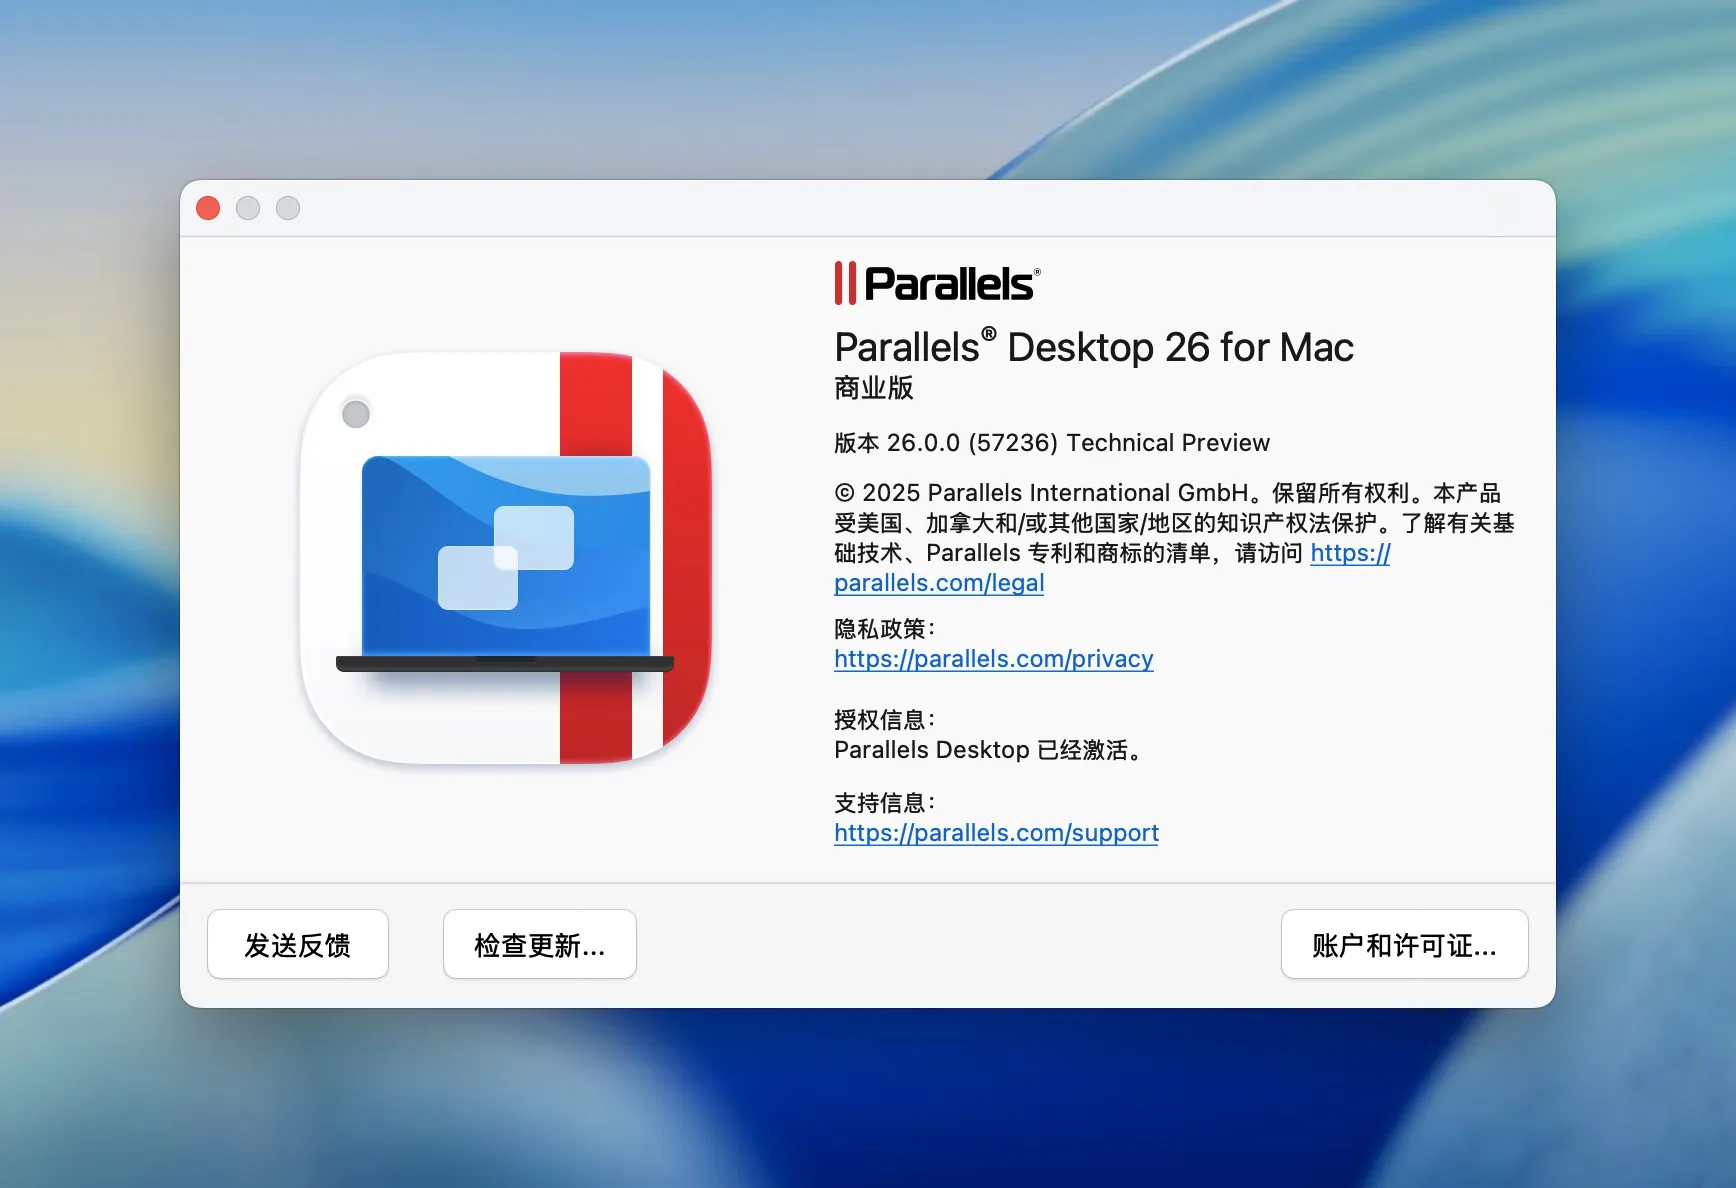Click the 商业版 edition label
Image resolution: width=1736 pixels, height=1188 pixels.
(x=873, y=389)
